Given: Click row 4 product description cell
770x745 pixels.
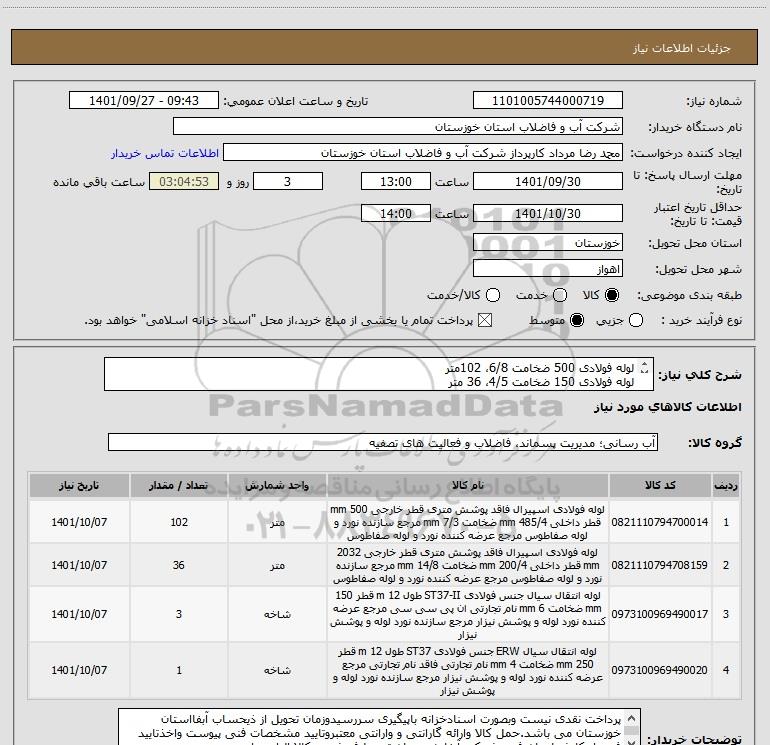Looking at the screenshot, I should click(468, 671).
